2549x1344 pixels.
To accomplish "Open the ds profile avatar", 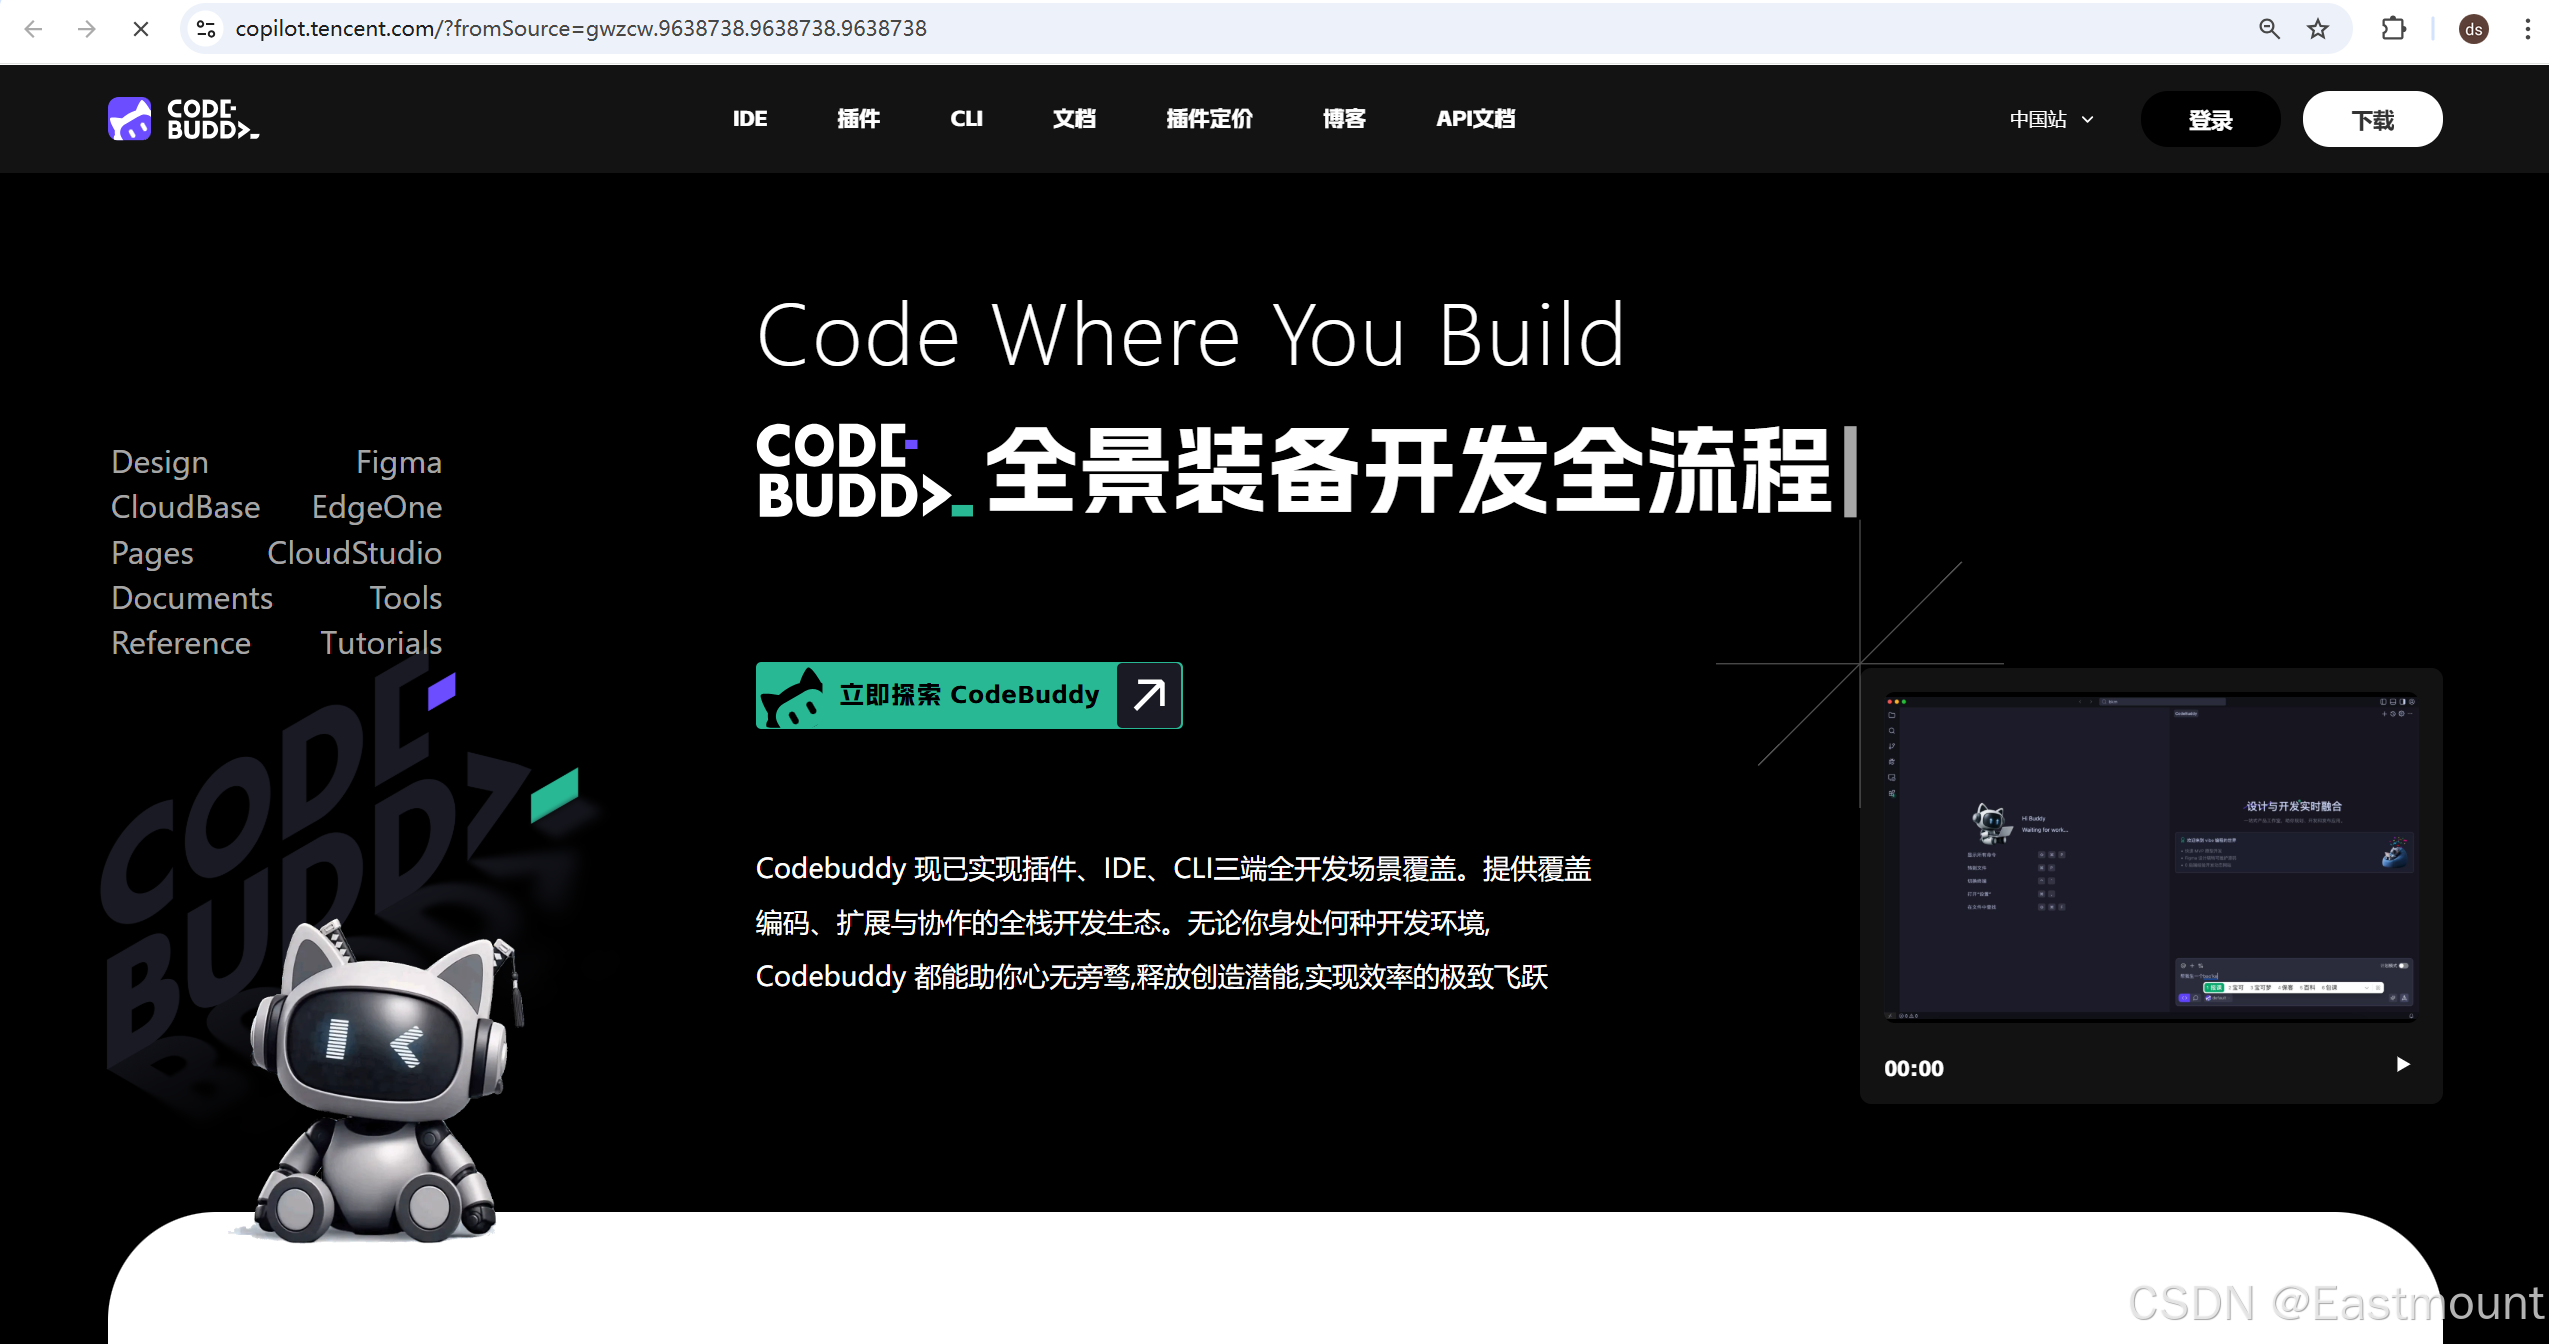I will point(2473,29).
